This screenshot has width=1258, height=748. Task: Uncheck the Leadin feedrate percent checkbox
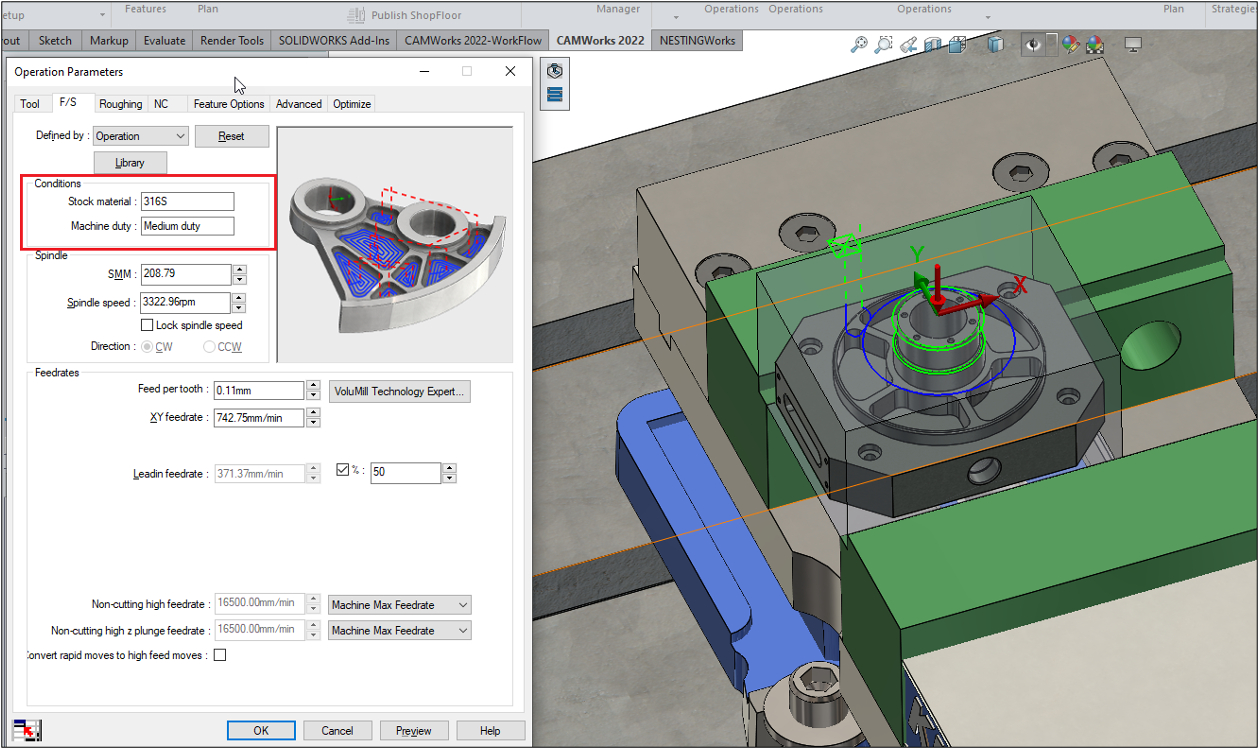343,469
